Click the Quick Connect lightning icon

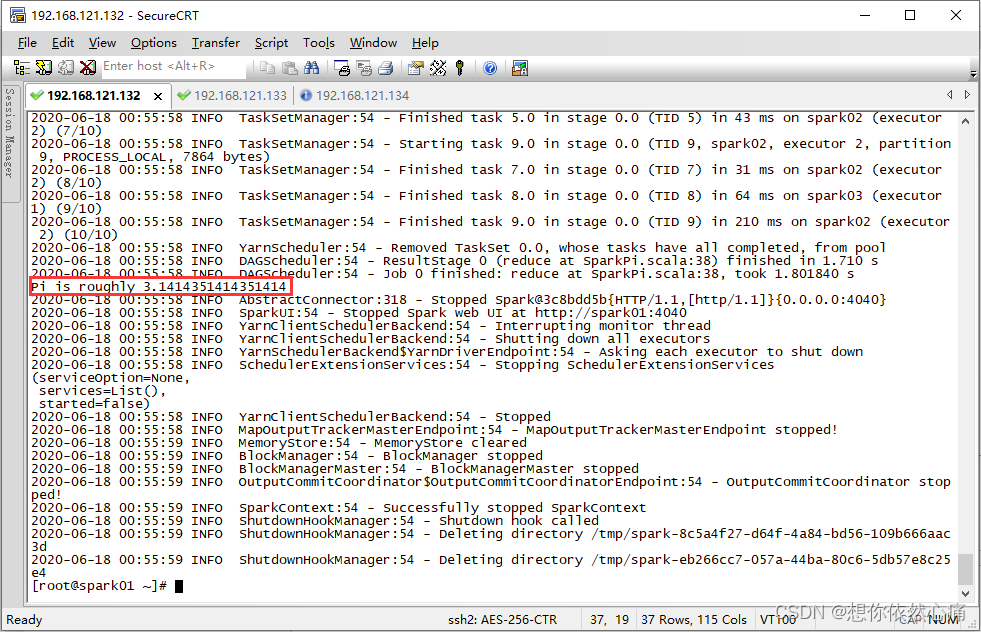44,68
